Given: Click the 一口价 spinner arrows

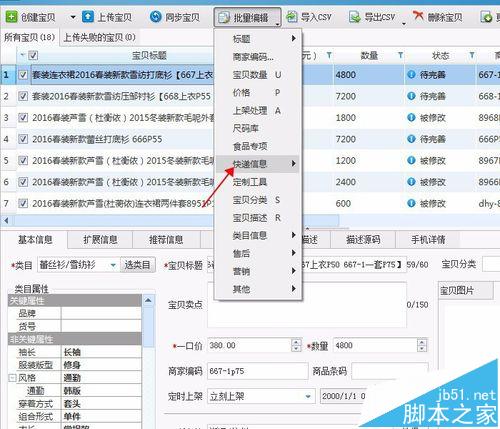Looking at the screenshot, I should click(x=296, y=345).
